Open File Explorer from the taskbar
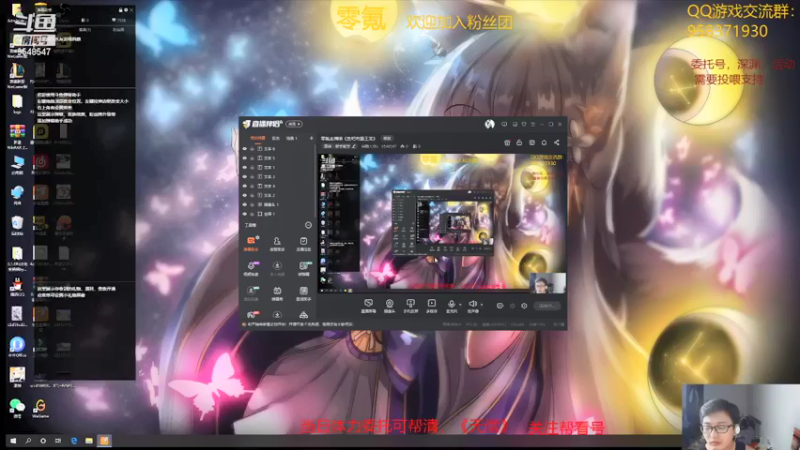Viewport: 800px width, 450px height. 89,440
